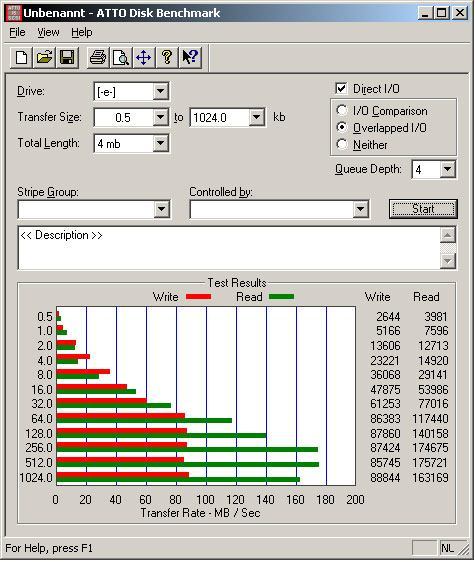Click the Start benchmark button
The image size is (475, 562).
[423, 209]
